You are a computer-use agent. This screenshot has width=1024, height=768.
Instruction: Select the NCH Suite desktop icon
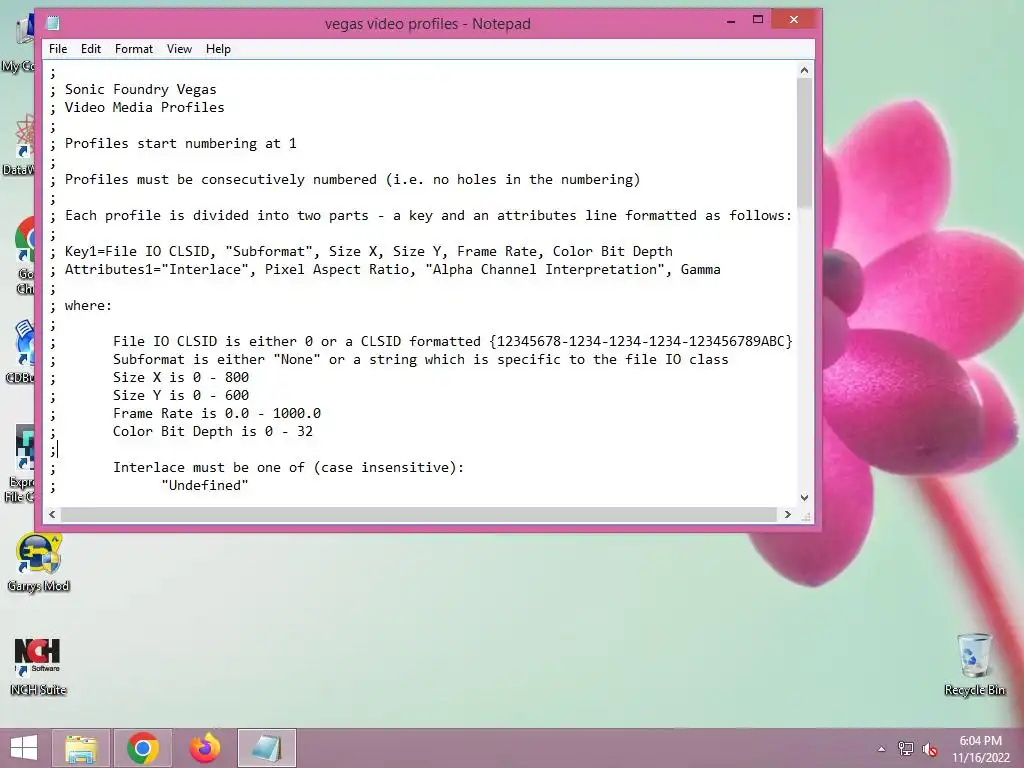tap(38, 665)
